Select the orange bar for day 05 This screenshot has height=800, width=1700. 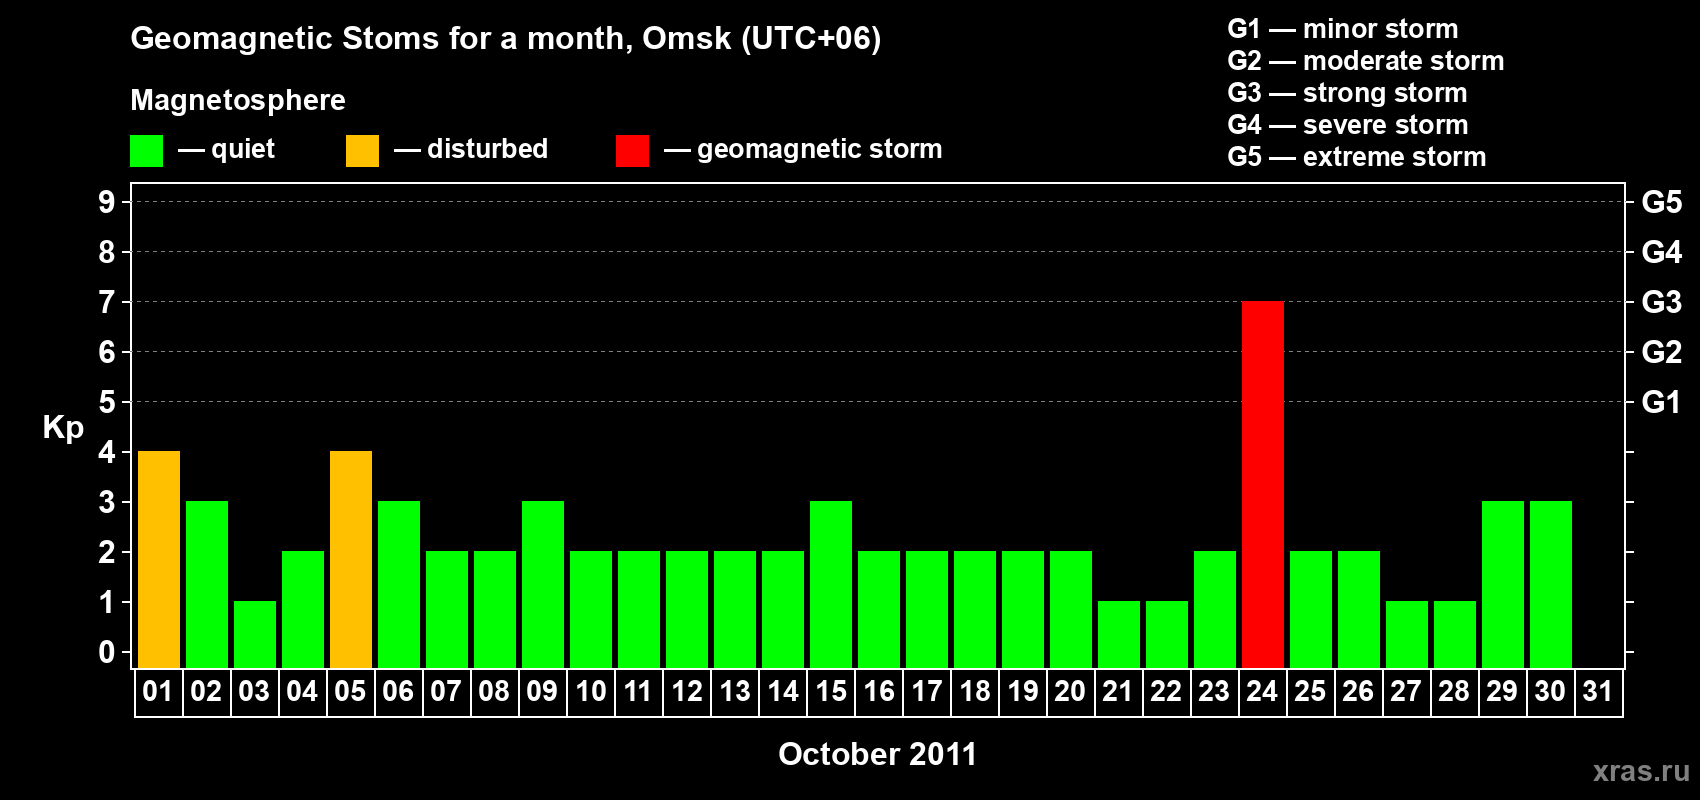click(x=351, y=559)
